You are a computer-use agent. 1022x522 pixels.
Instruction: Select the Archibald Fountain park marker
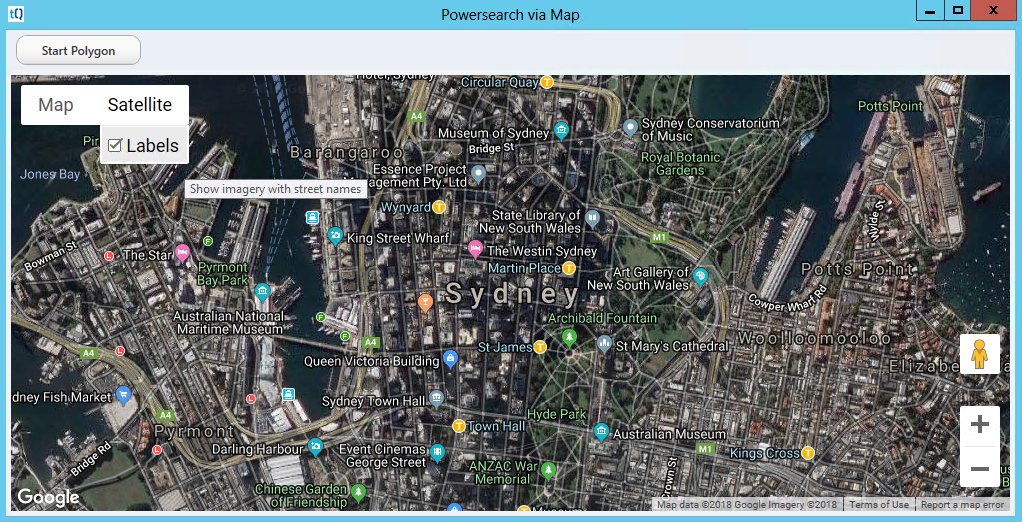570,336
